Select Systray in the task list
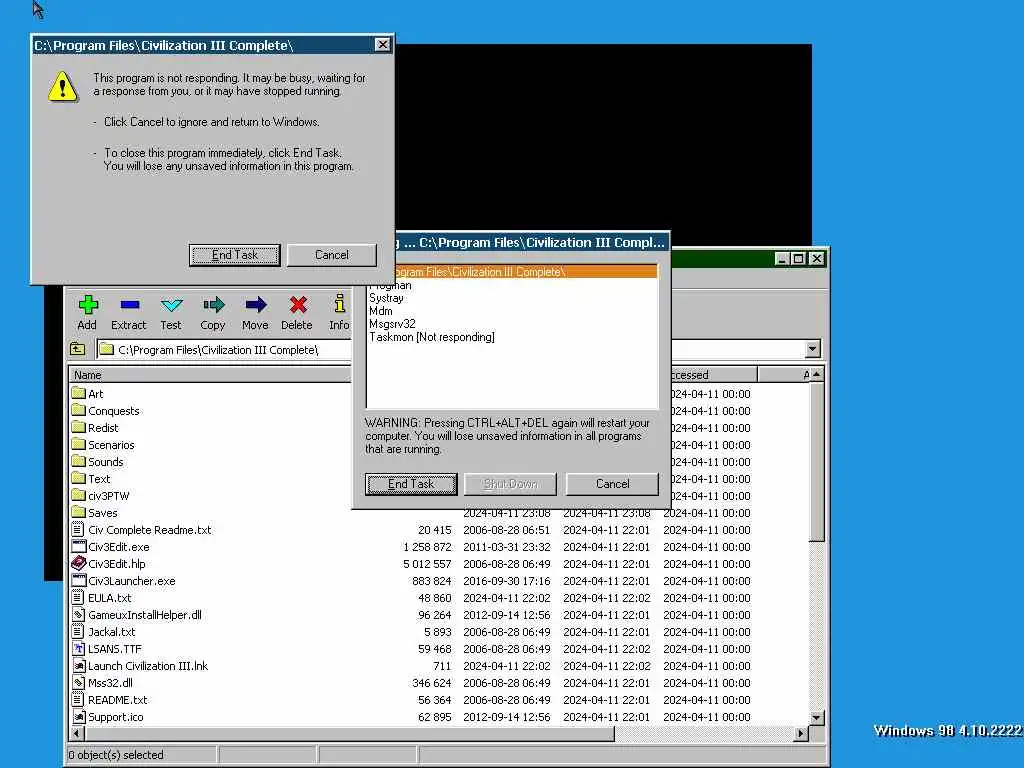The height and width of the screenshot is (768, 1024). (x=386, y=298)
